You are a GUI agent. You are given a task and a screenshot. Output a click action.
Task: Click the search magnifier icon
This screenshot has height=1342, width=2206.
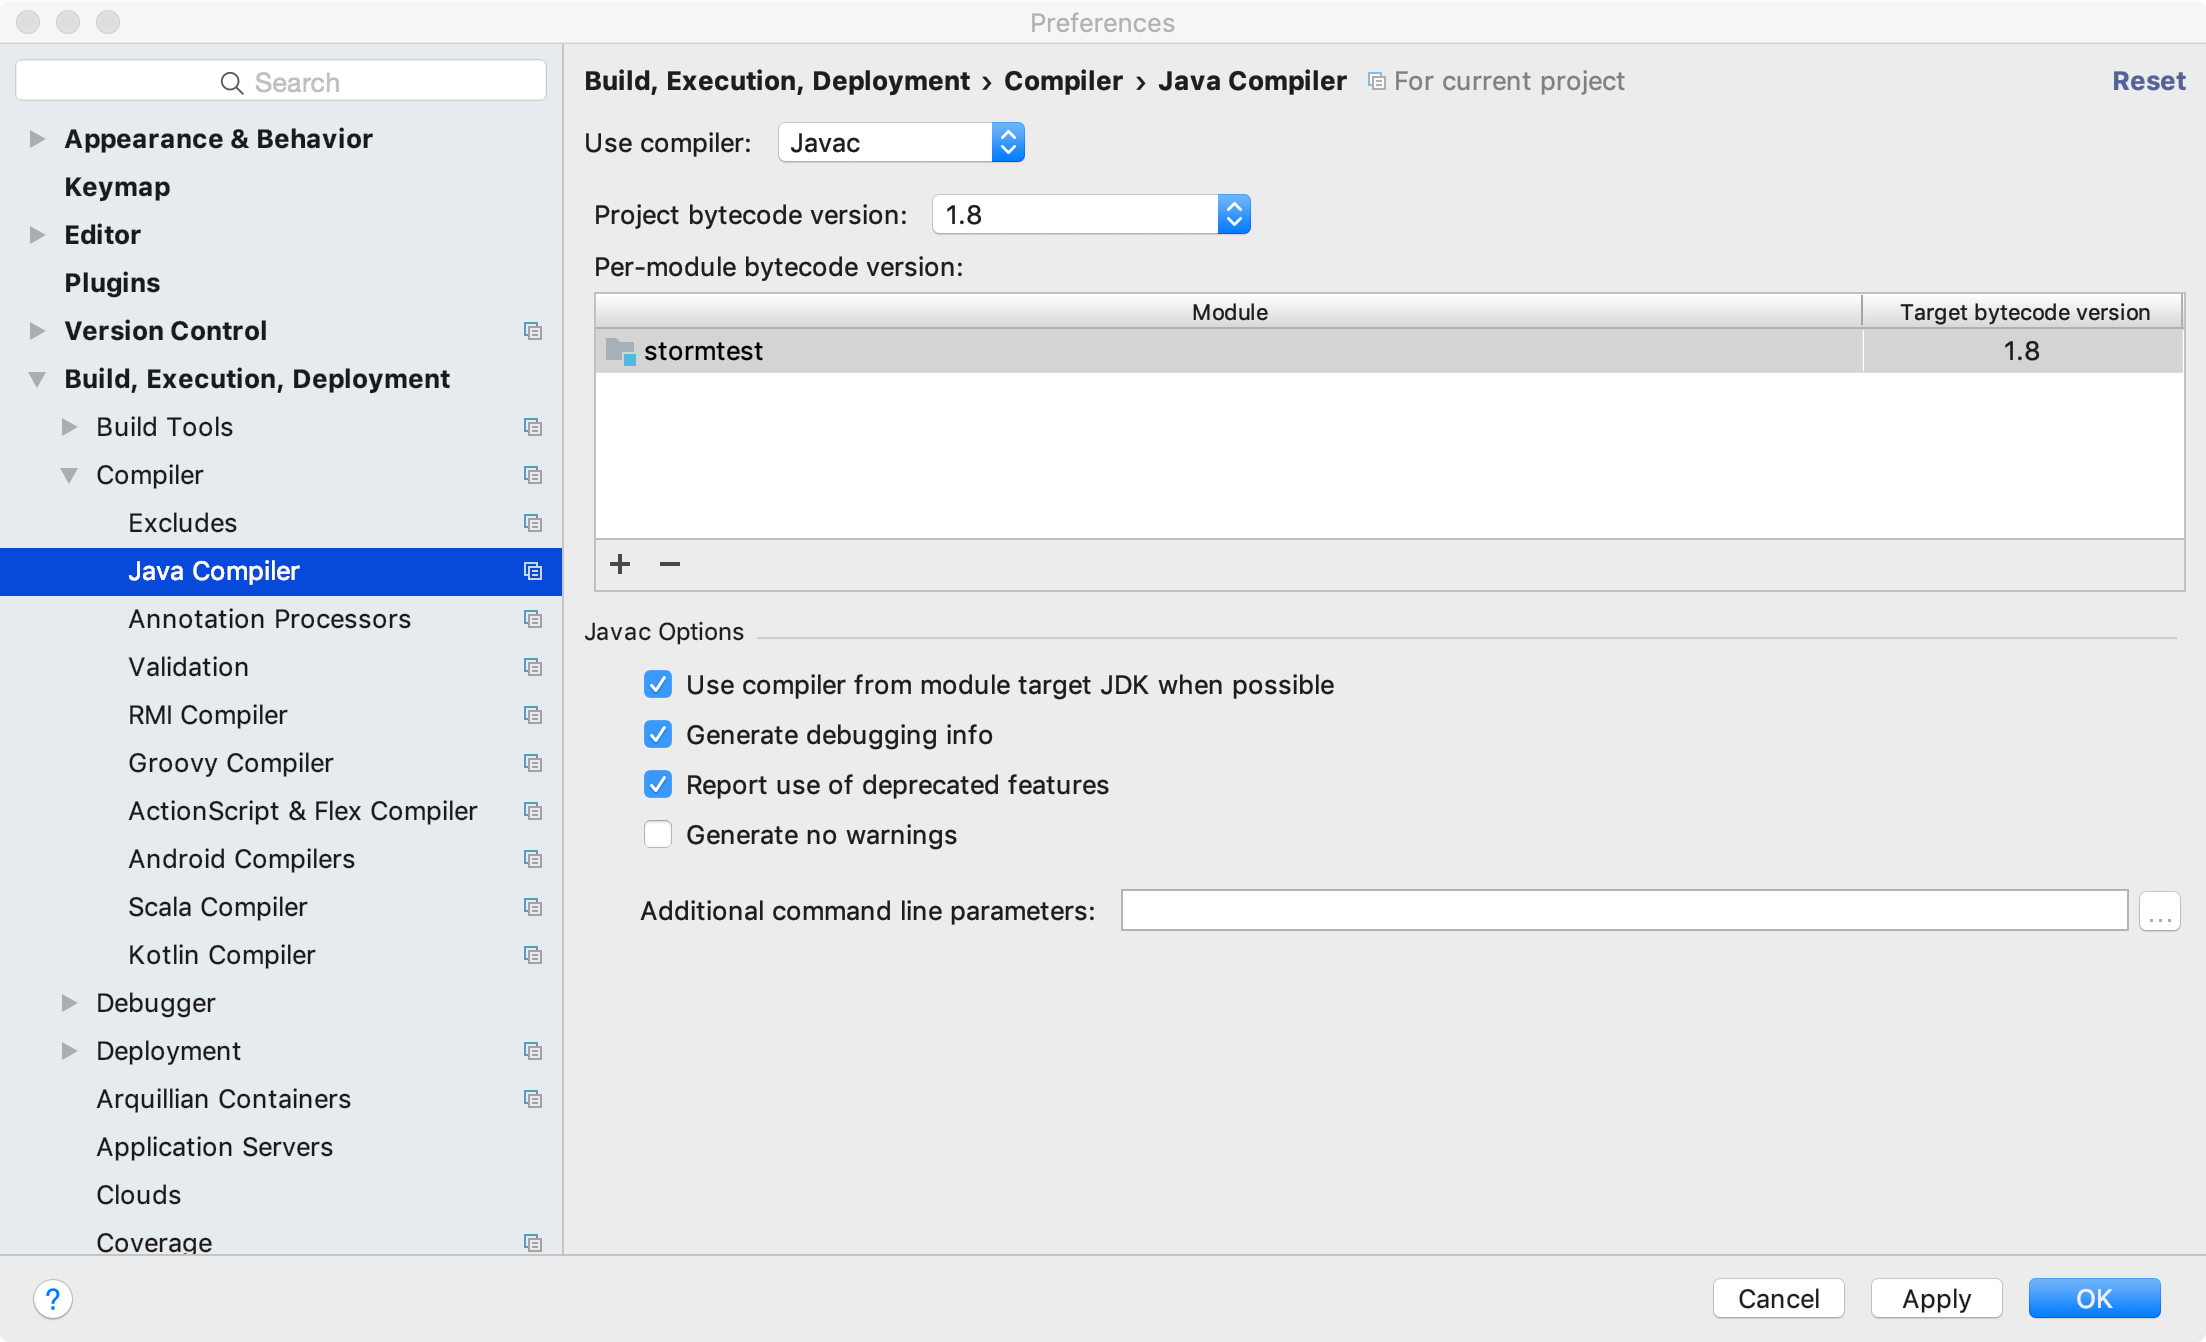pos(231,82)
